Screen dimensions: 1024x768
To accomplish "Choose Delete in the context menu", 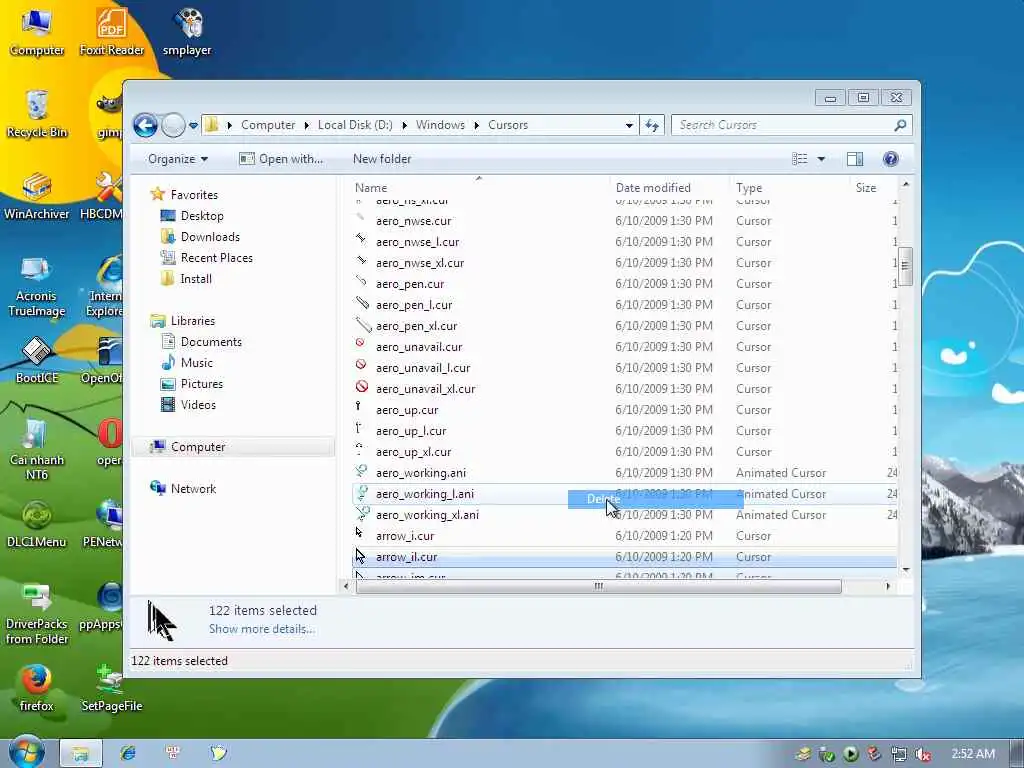I will 655,499.
